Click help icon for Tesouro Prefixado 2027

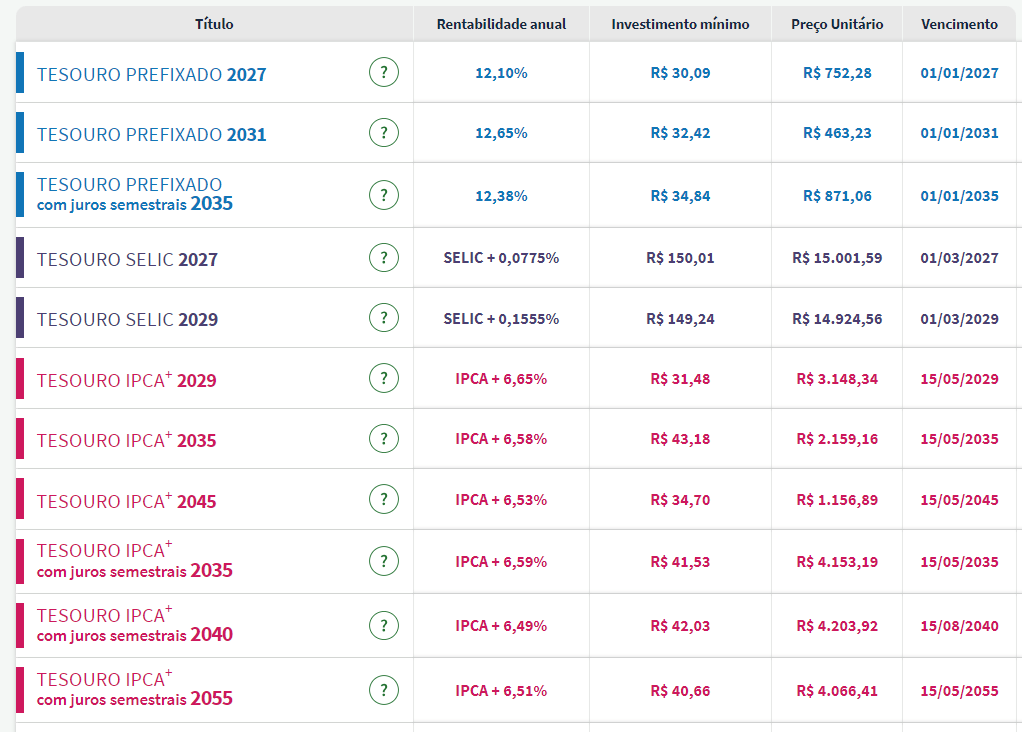click(383, 72)
